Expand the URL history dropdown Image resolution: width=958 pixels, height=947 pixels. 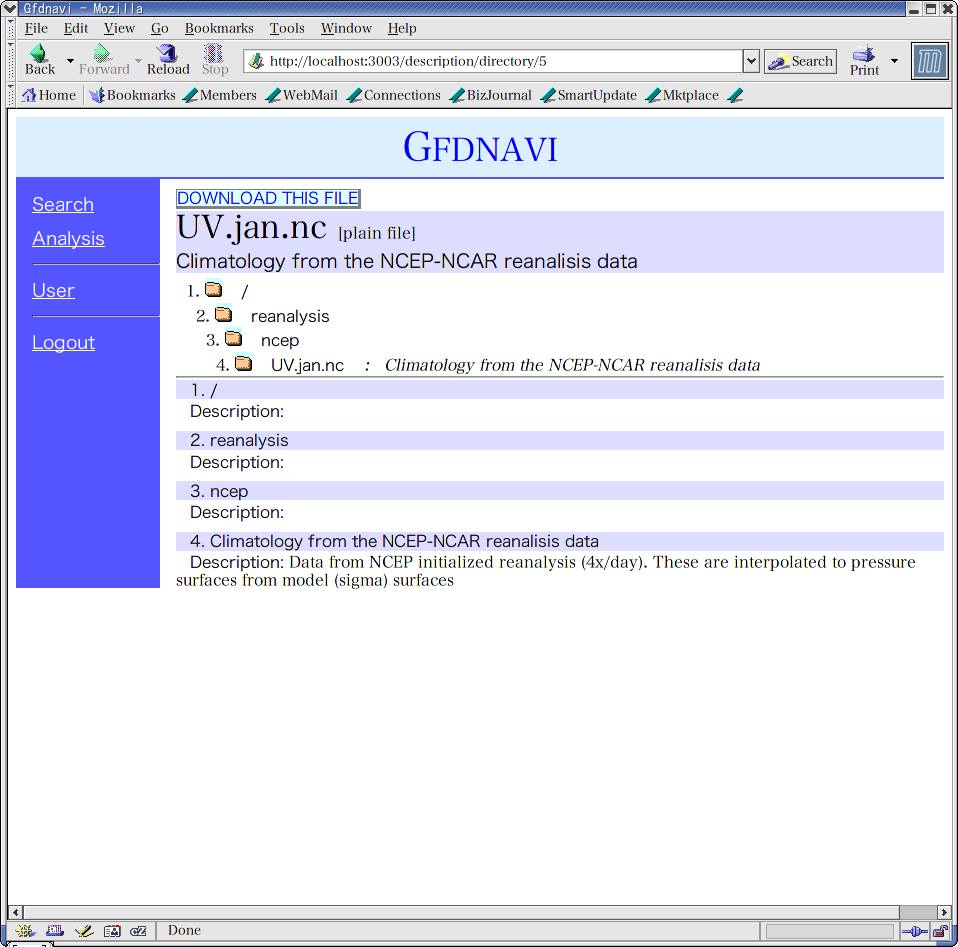coord(751,61)
